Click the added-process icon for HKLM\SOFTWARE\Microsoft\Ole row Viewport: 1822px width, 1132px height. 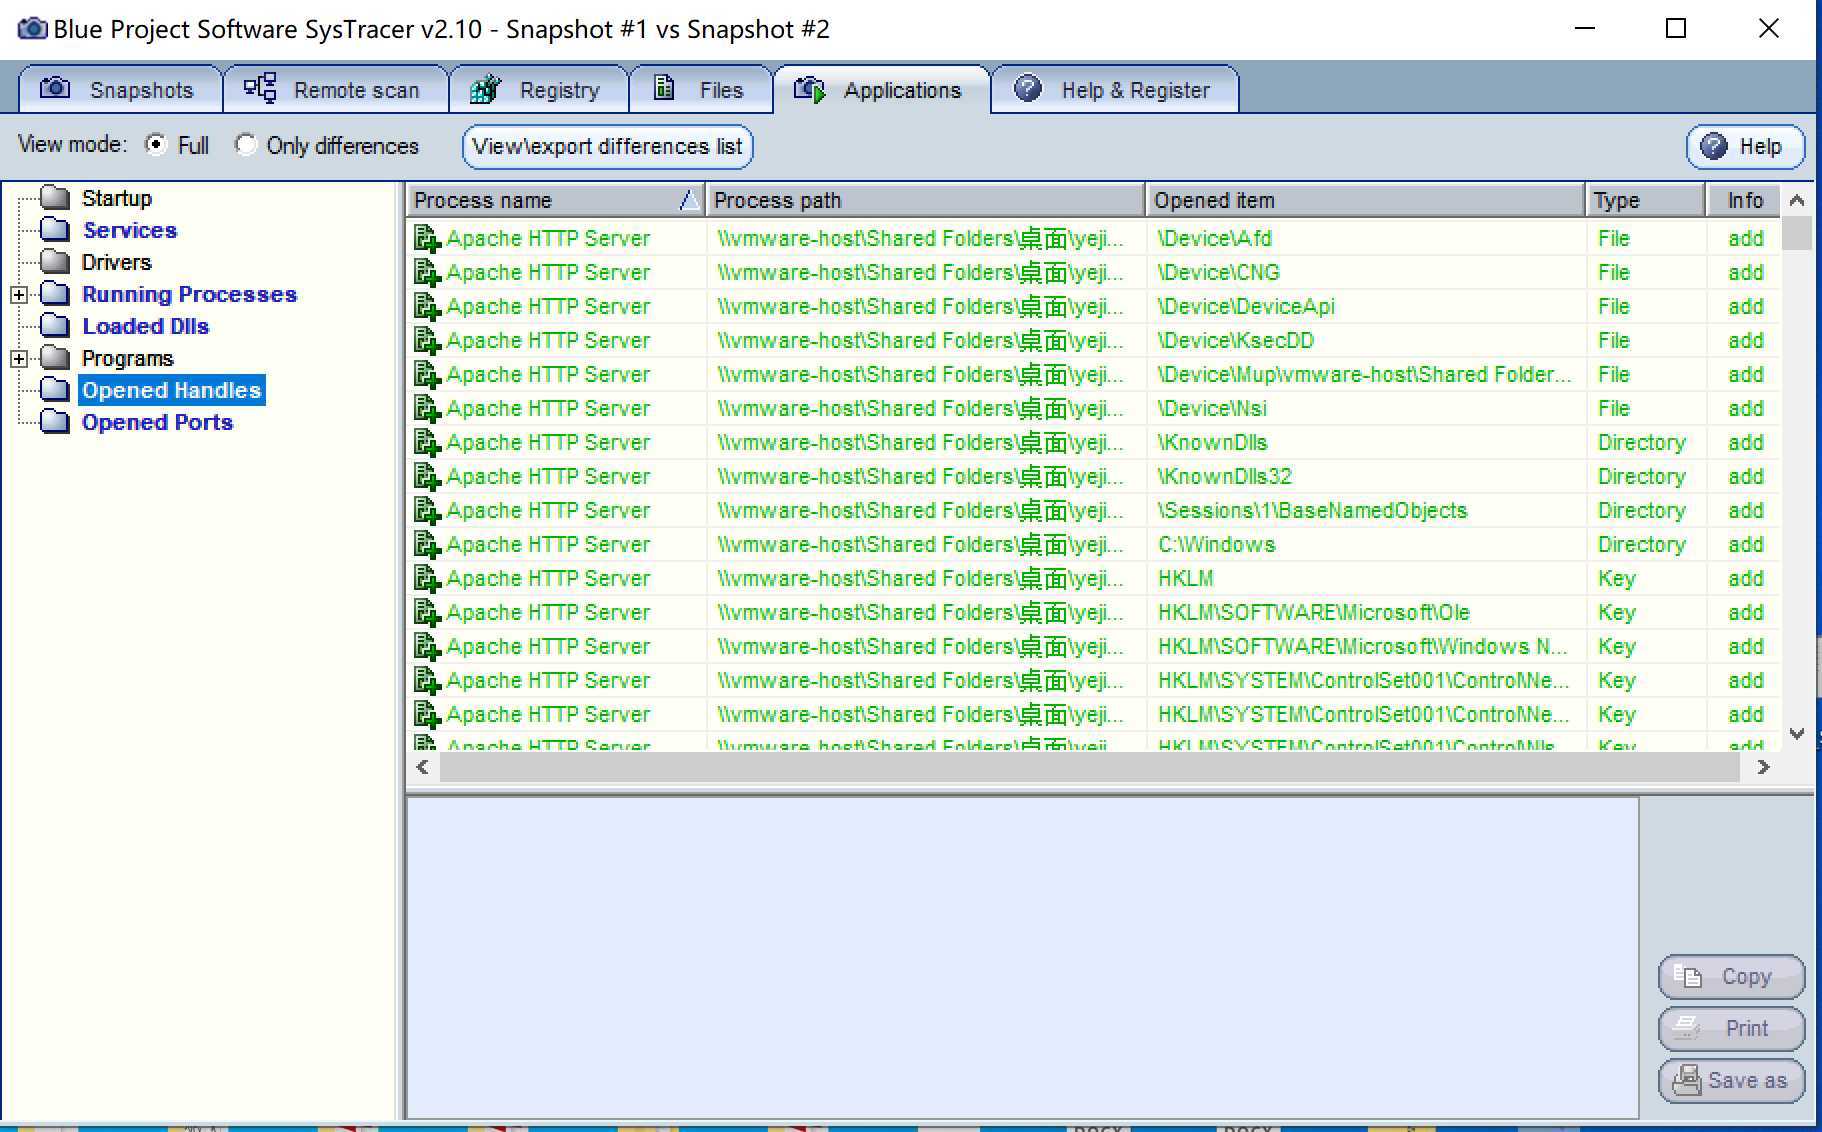(427, 613)
